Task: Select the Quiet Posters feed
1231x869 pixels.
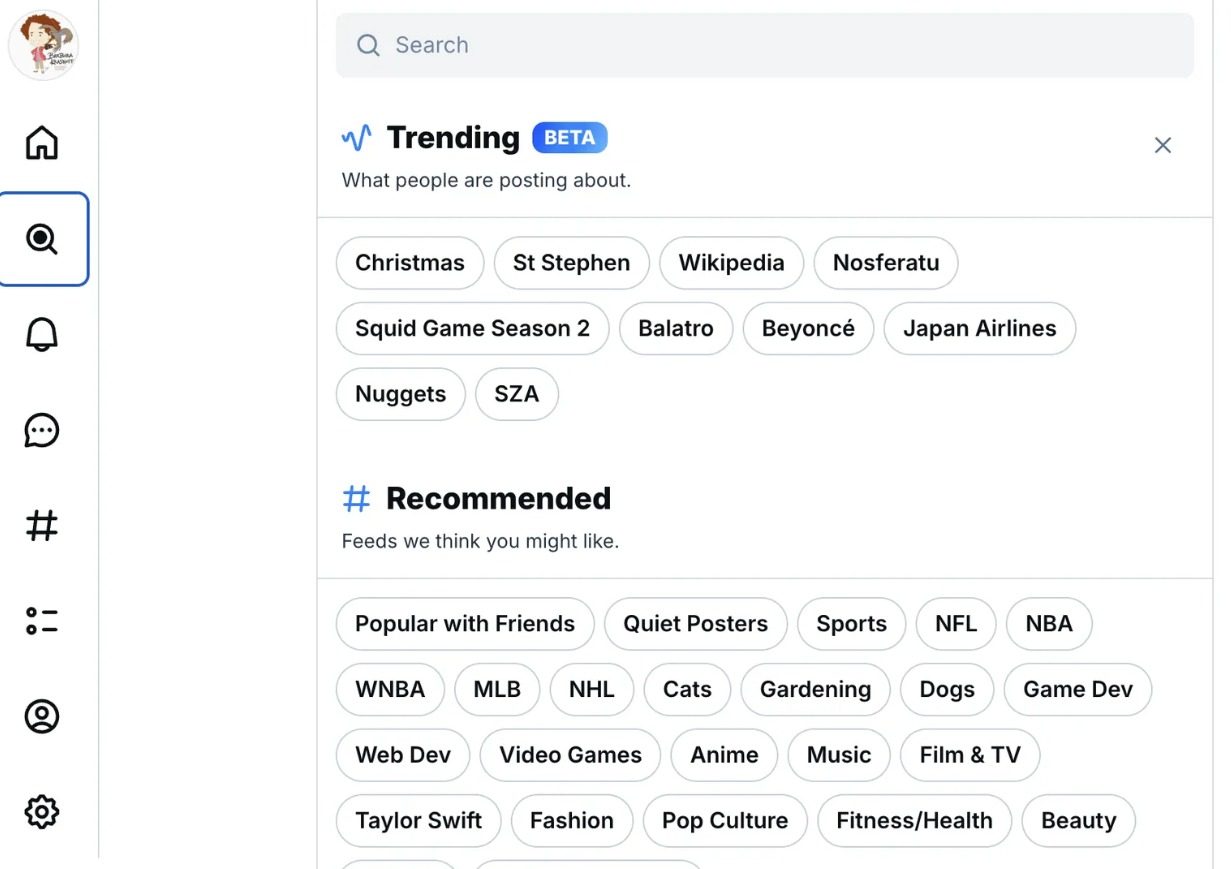Action: 696,624
